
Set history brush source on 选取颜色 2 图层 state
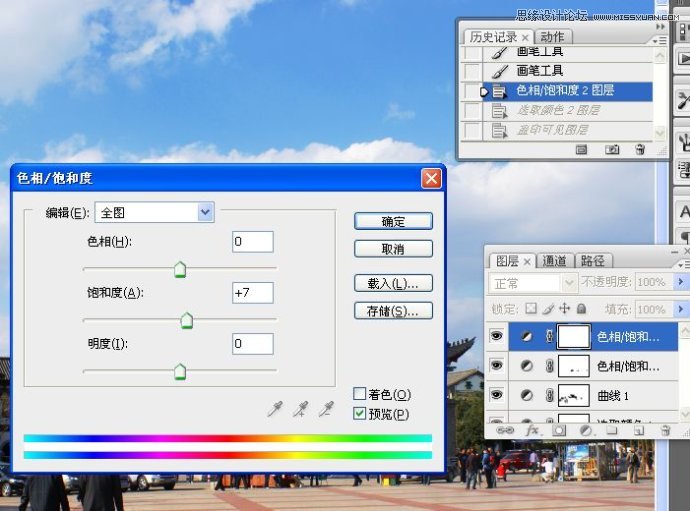coord(472,110)
